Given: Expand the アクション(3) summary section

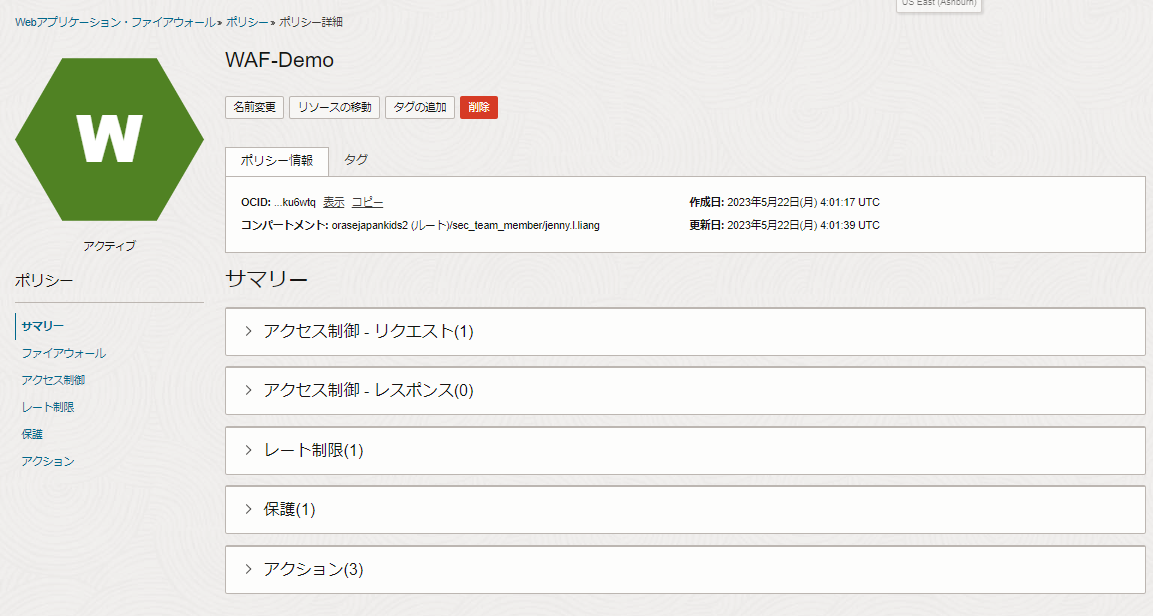Looking at the screenshot, I should point(312,570).
